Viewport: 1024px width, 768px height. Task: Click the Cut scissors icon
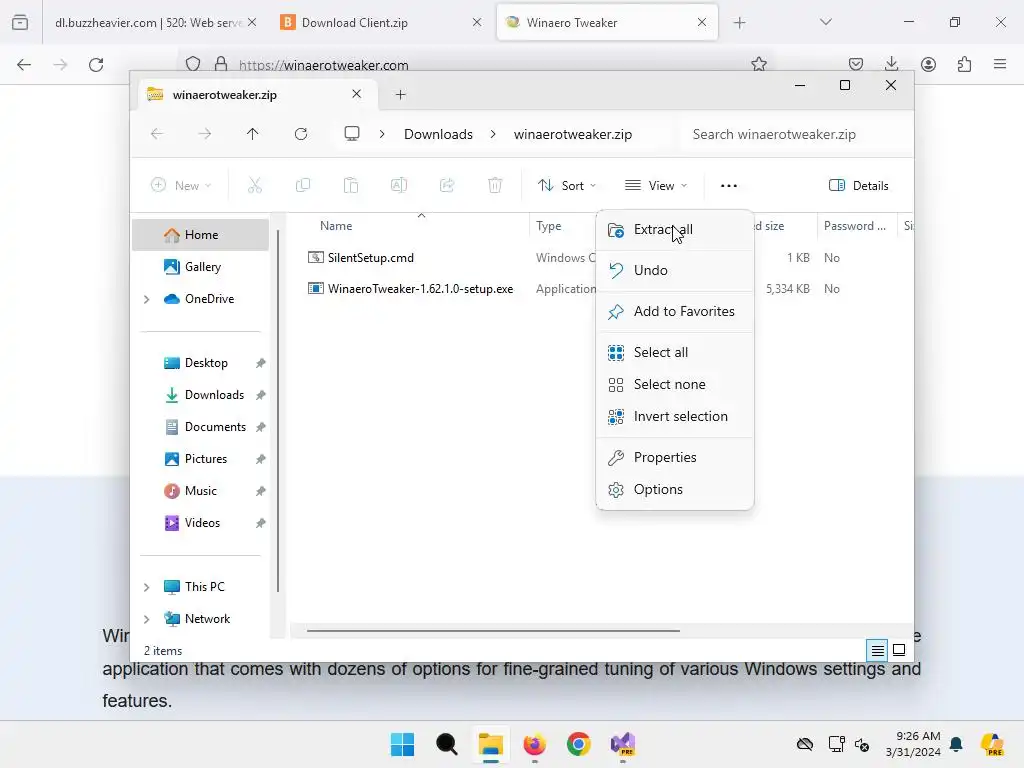(255, 186)
